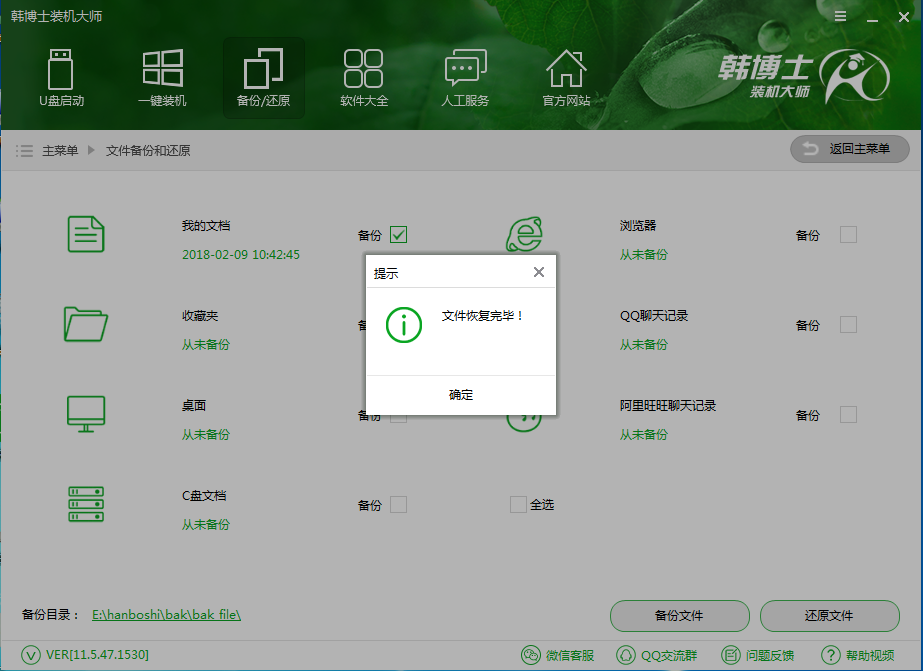Switch to the 备份/还原 tab

pyautogui.click(x=263, y=78)
